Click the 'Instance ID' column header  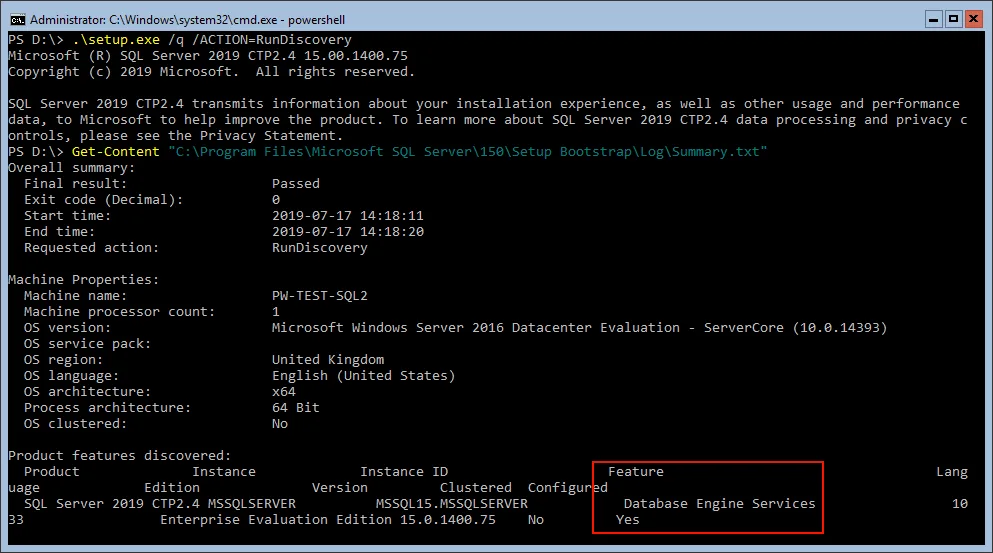(404, 472)
